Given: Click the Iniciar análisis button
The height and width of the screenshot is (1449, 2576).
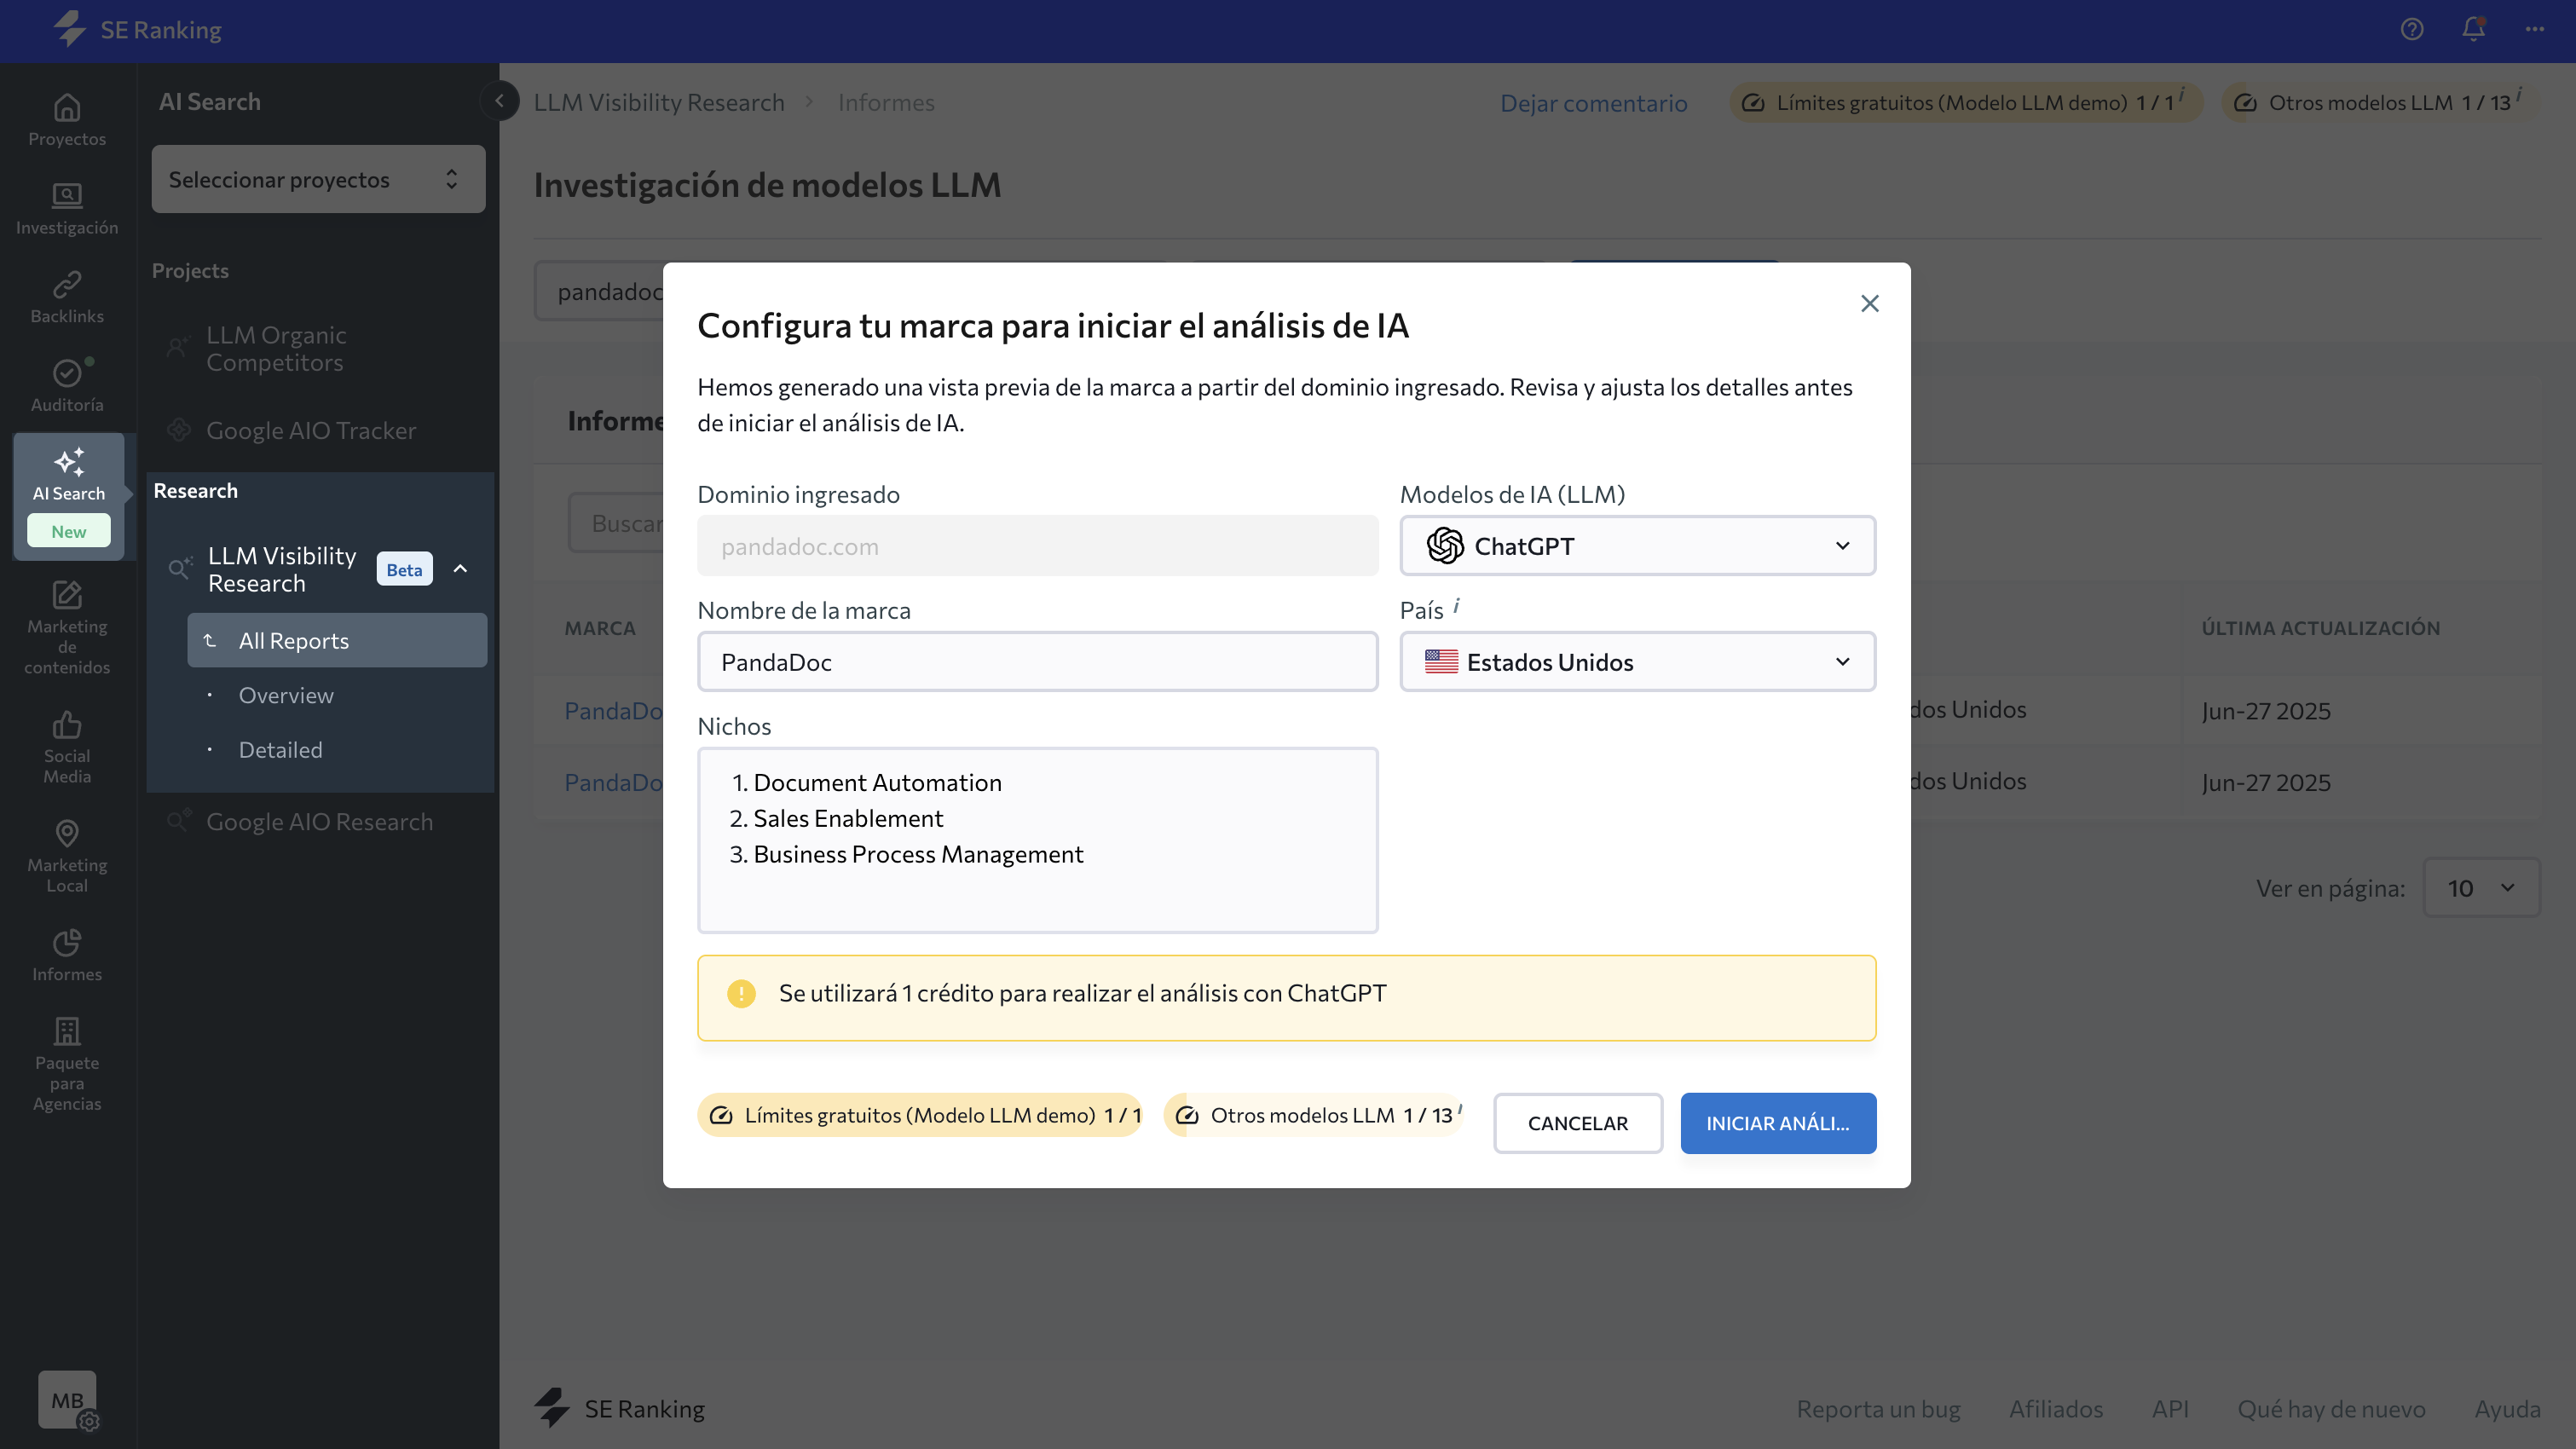Looking at the screenshot, I should [x=1777, y=1123].
